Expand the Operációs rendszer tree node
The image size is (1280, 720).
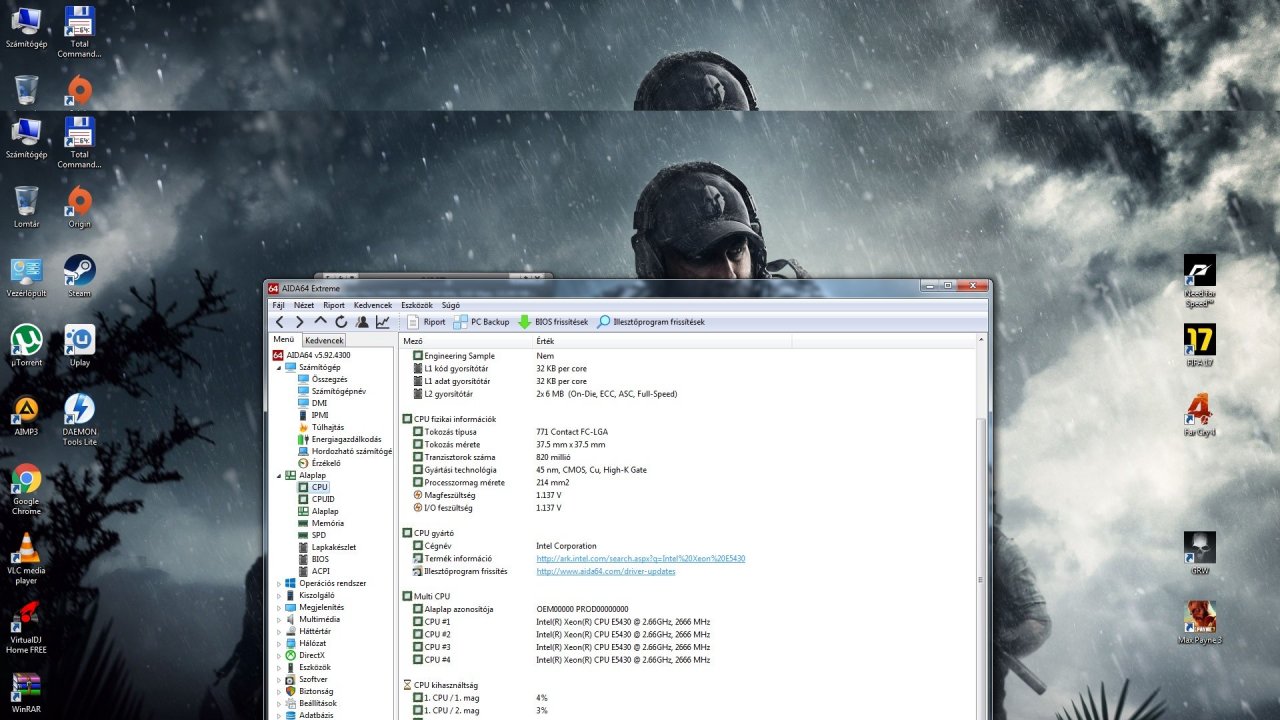(x=277, y=583)
